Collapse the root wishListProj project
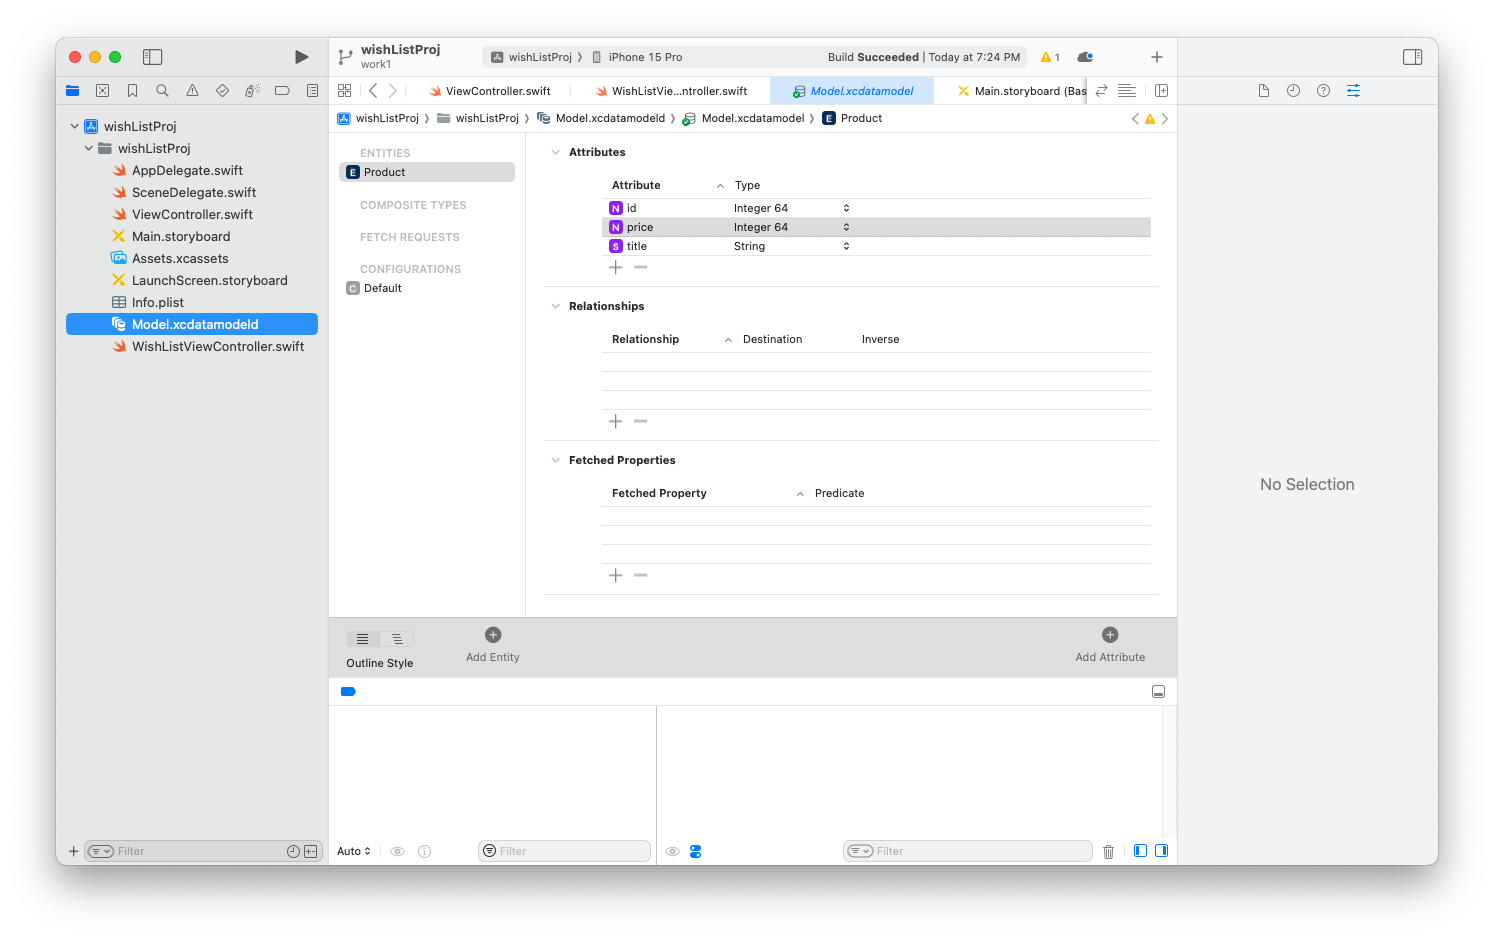This screenshot has width=1494, height=939. point(74,126)
